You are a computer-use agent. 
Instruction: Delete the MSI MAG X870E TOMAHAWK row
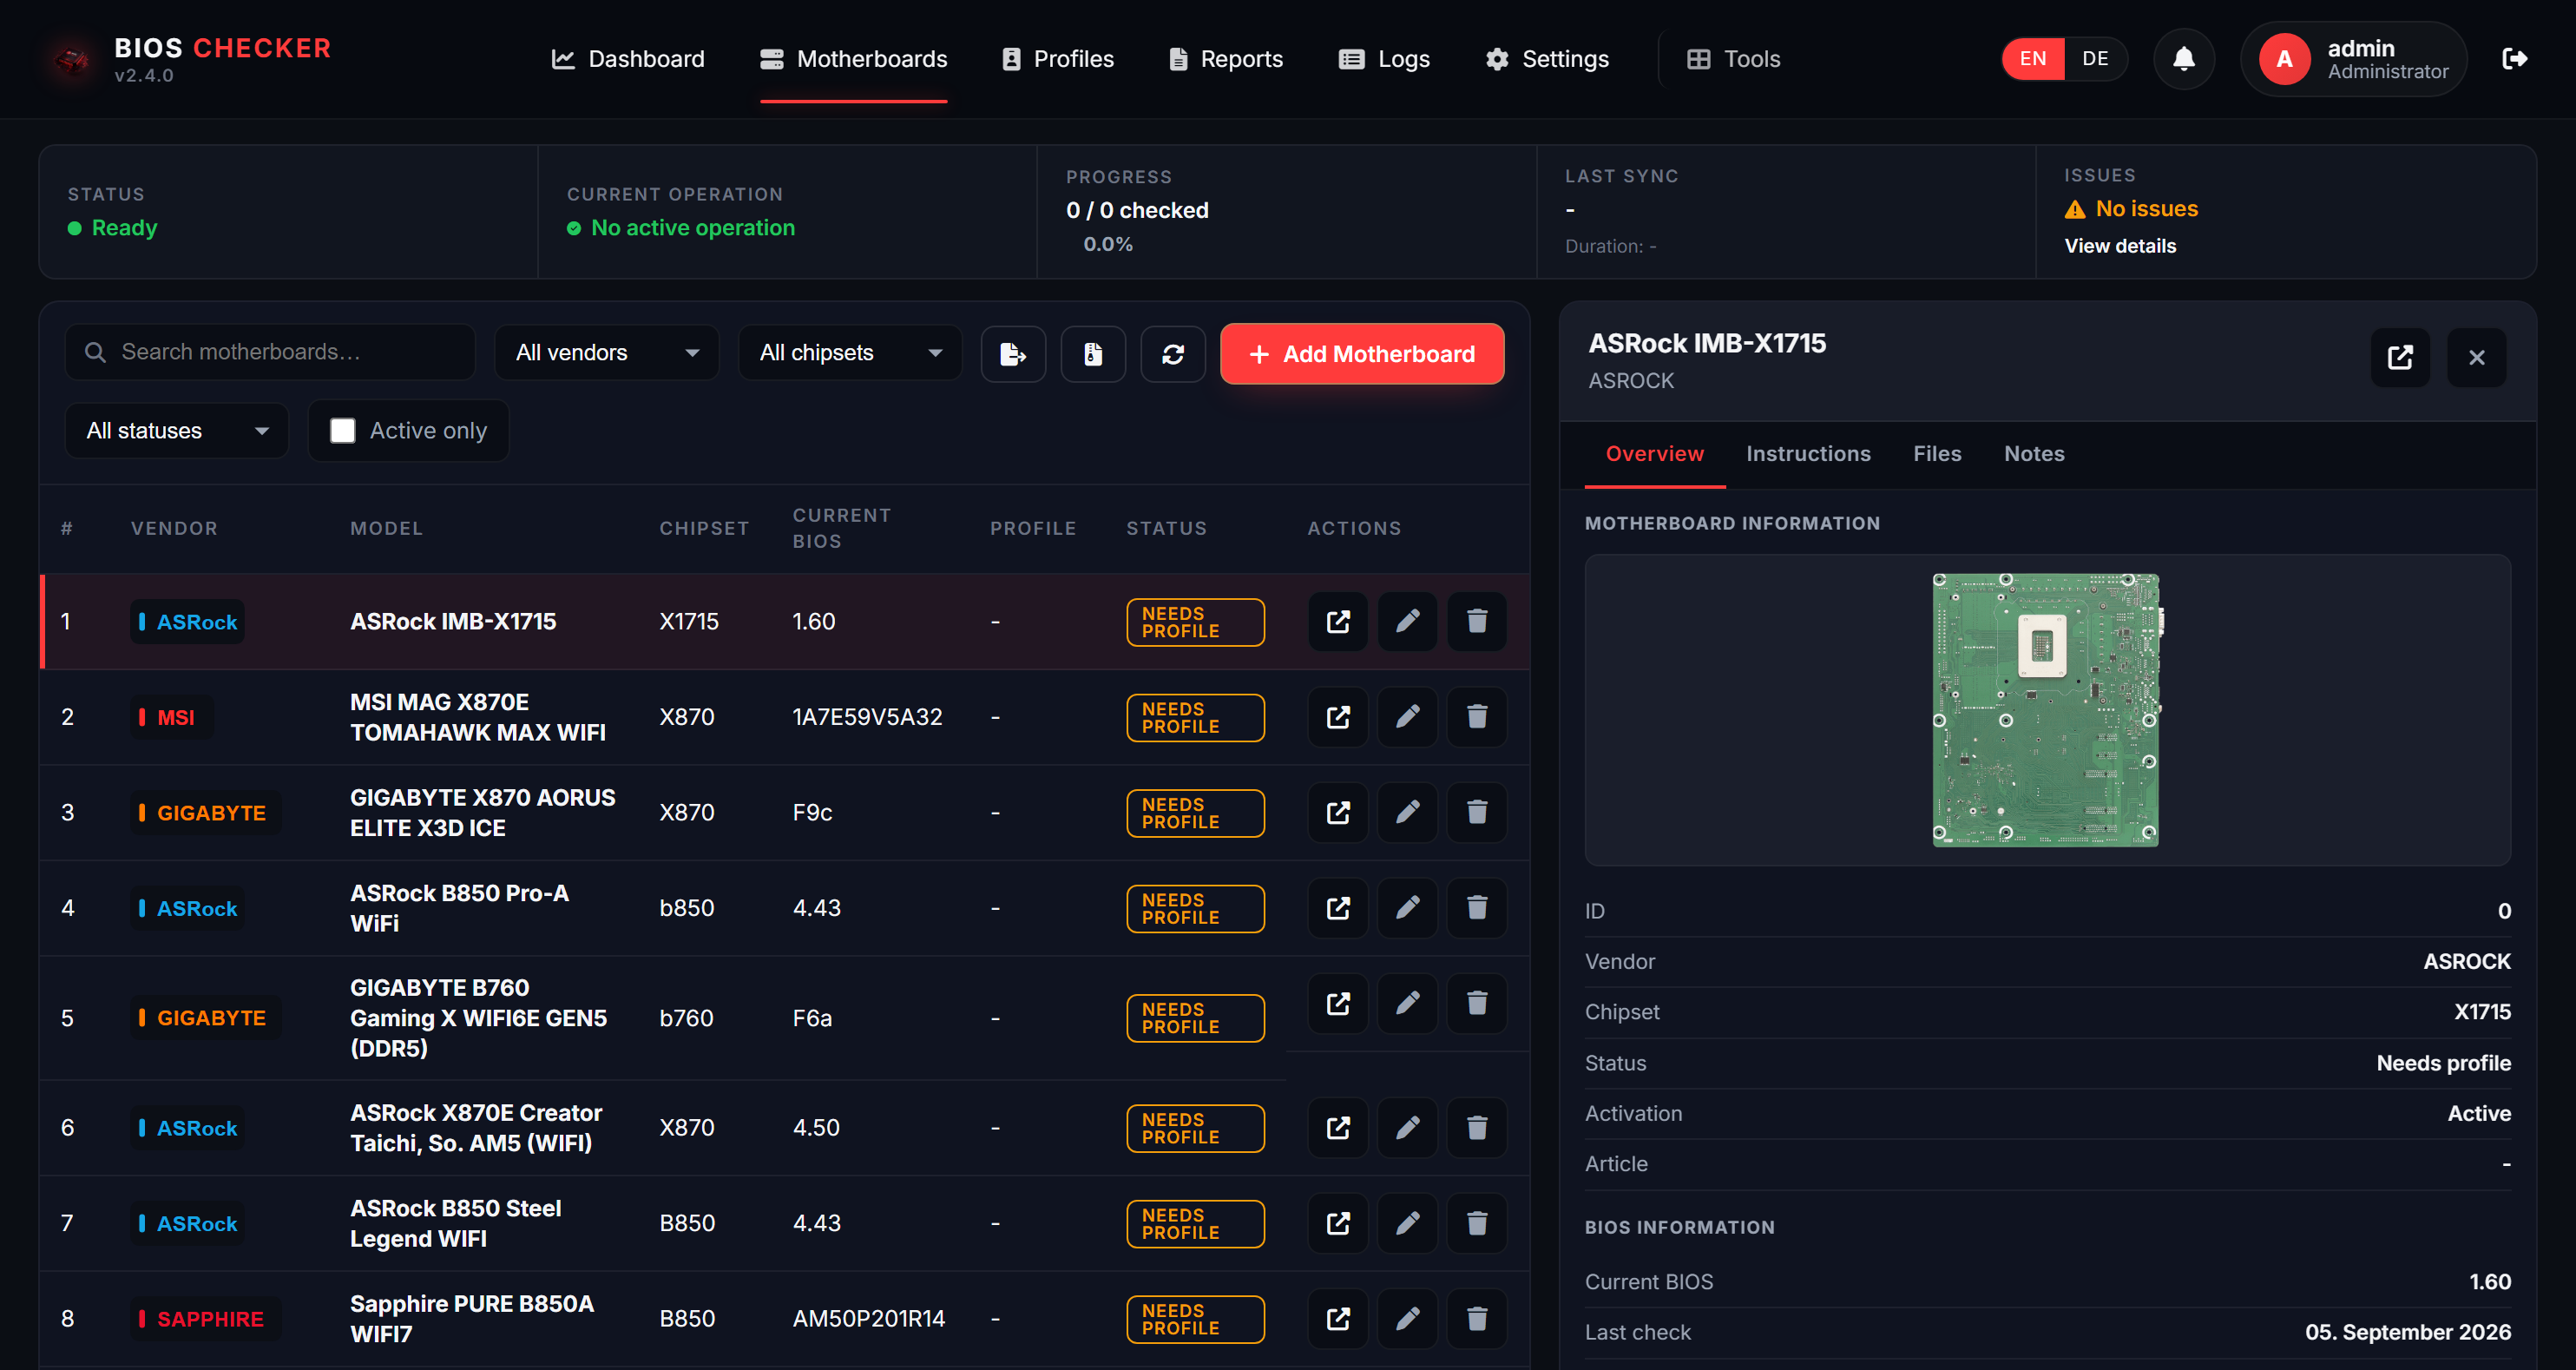[x=1477, y=717]
